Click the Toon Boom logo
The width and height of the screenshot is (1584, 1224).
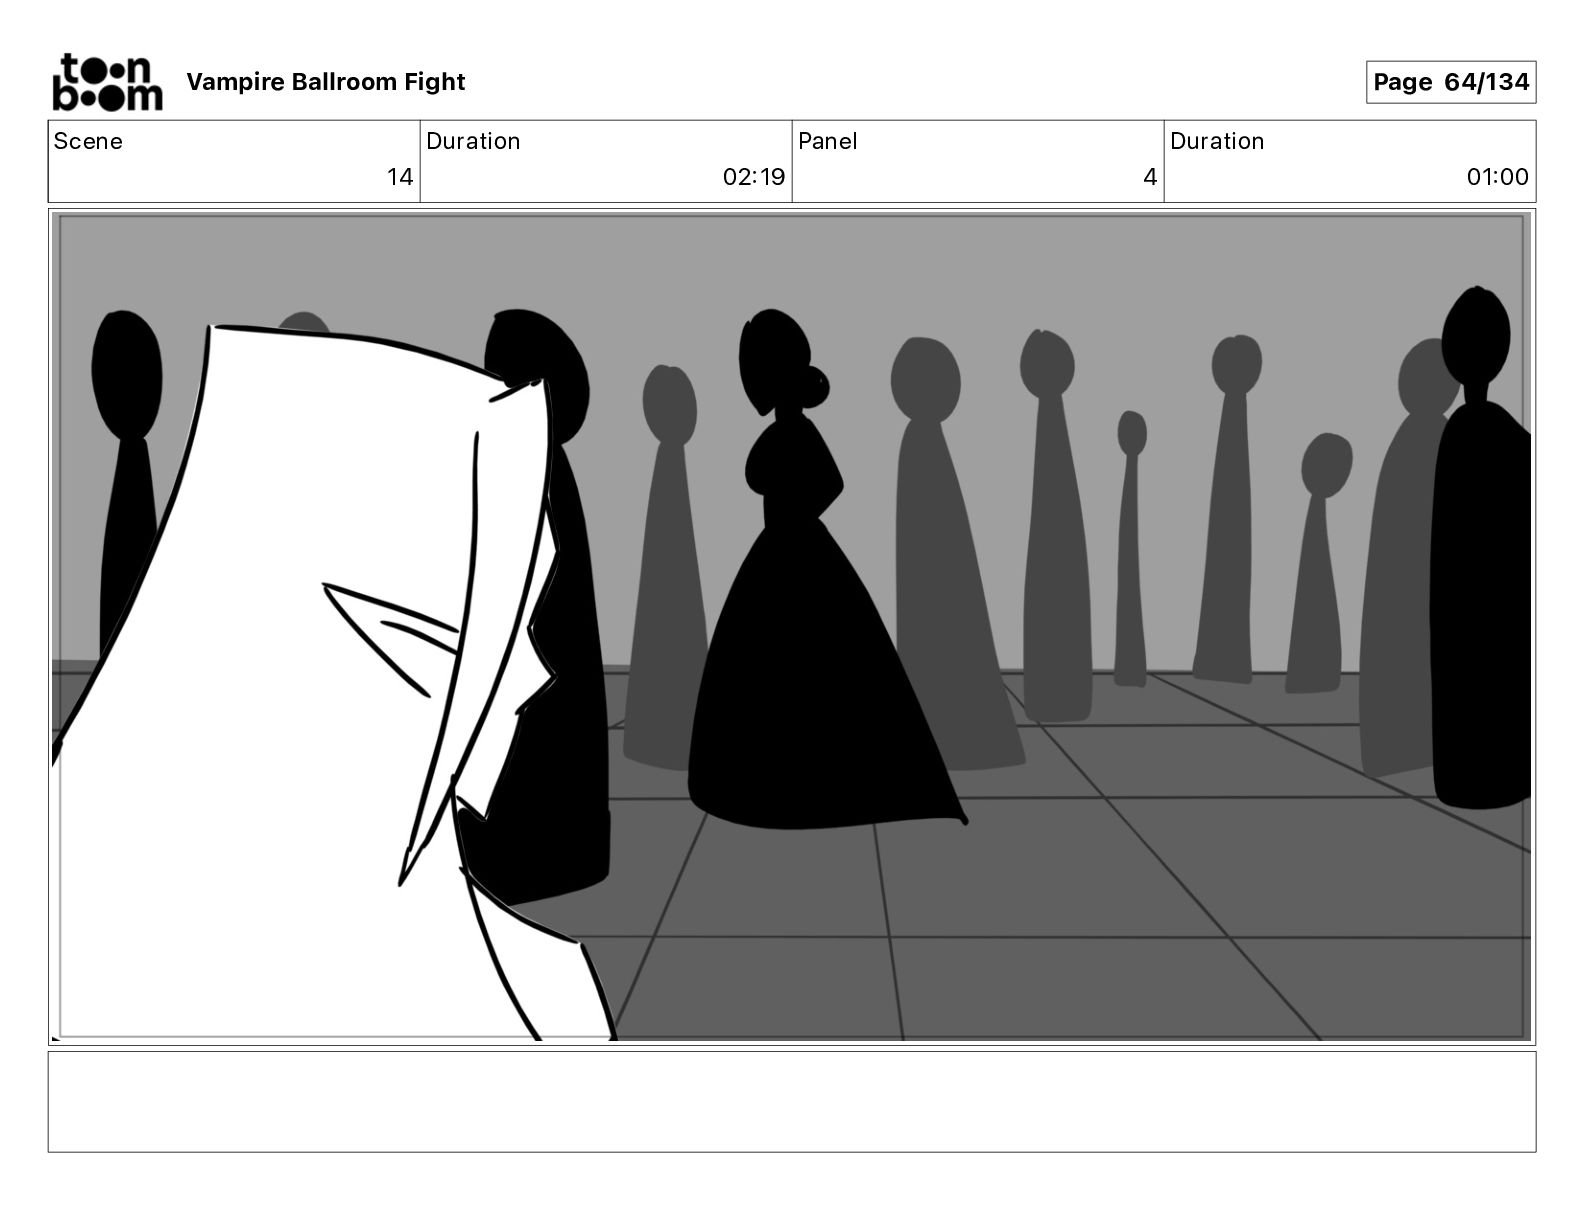[107, 82]
